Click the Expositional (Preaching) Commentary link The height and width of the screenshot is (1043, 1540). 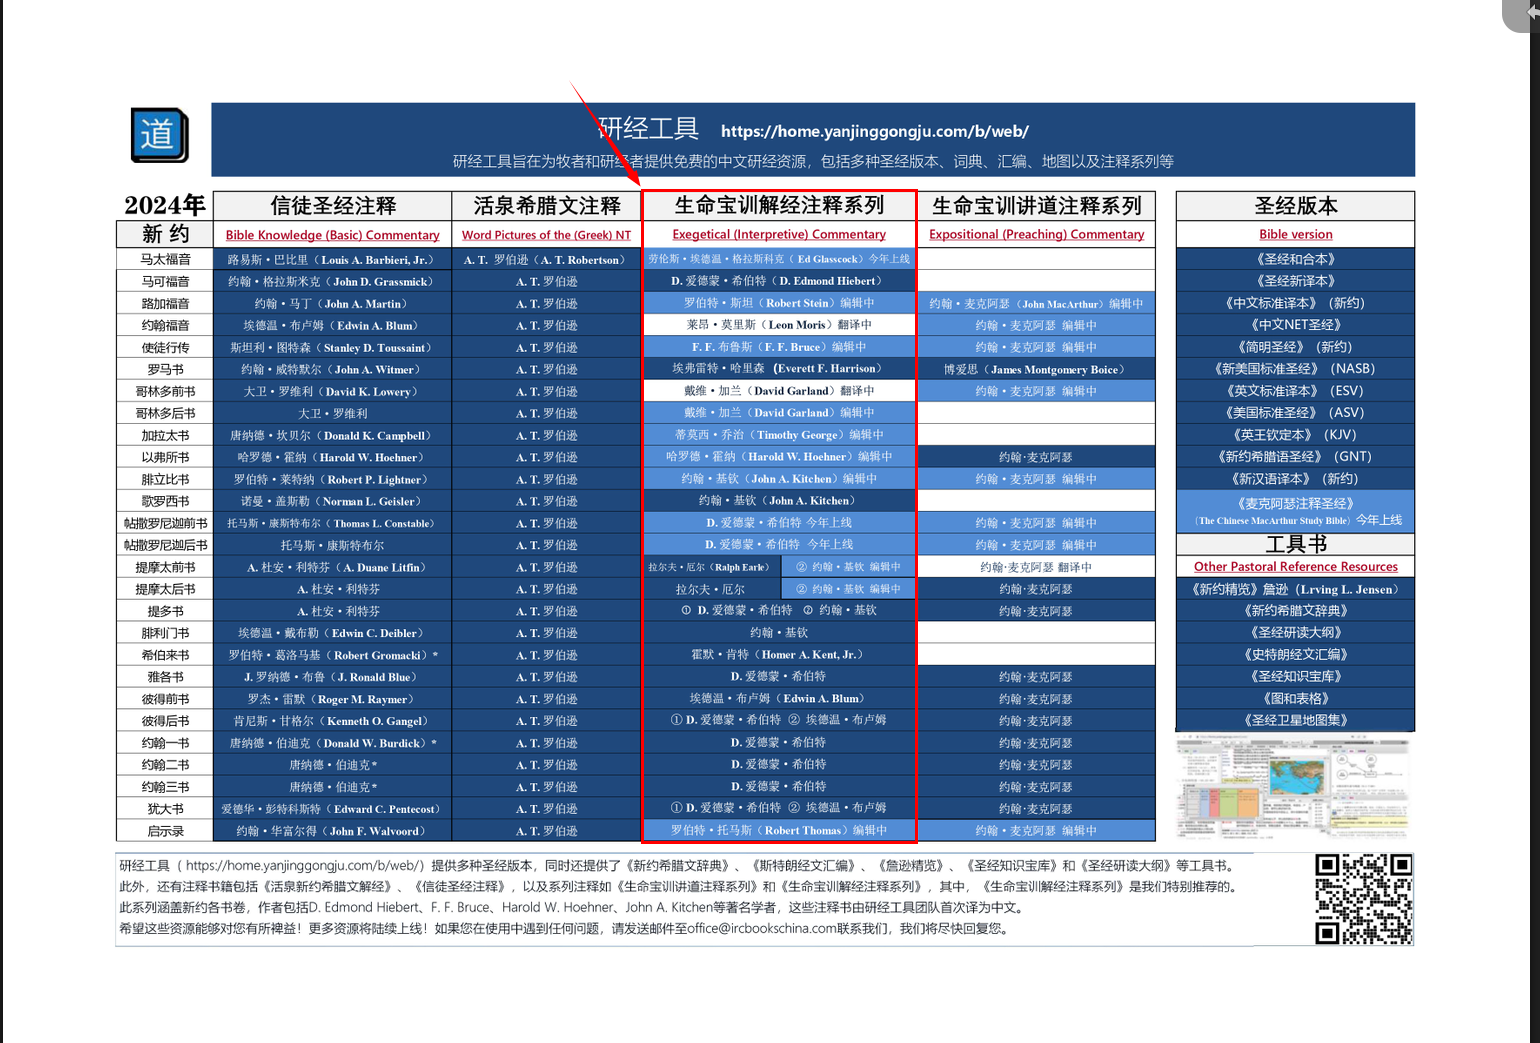1036,234
